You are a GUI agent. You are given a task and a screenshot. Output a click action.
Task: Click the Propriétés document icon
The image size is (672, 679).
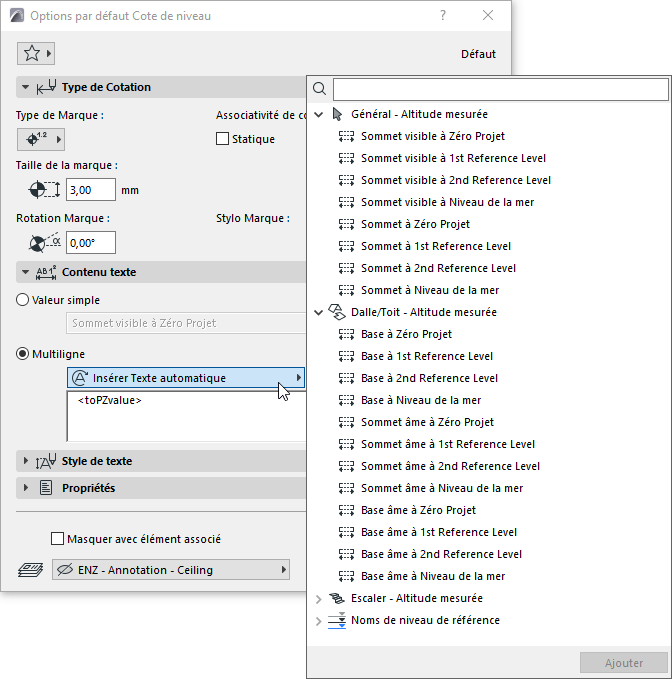46,488
